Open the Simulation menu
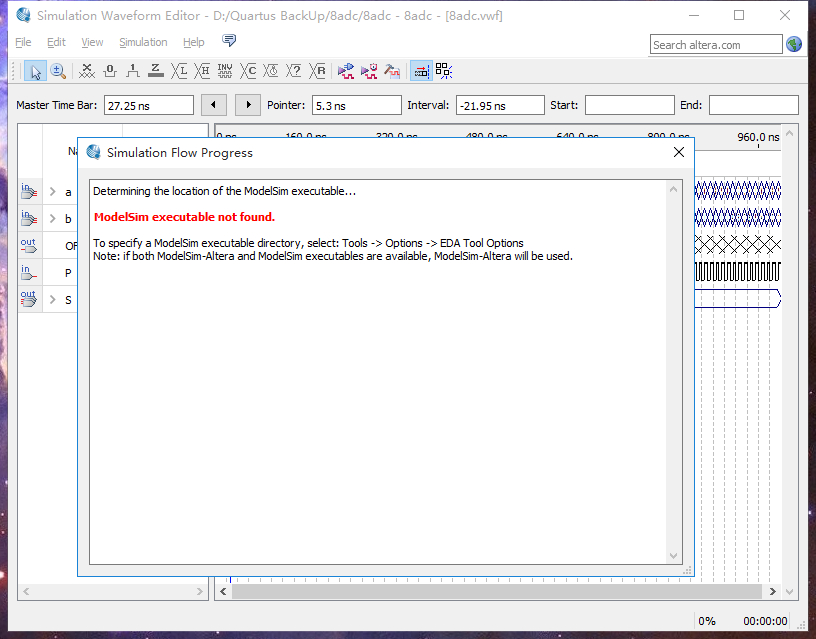Viewport: 816px width, 639px height. pyautogui.click(x=143, y=42)
